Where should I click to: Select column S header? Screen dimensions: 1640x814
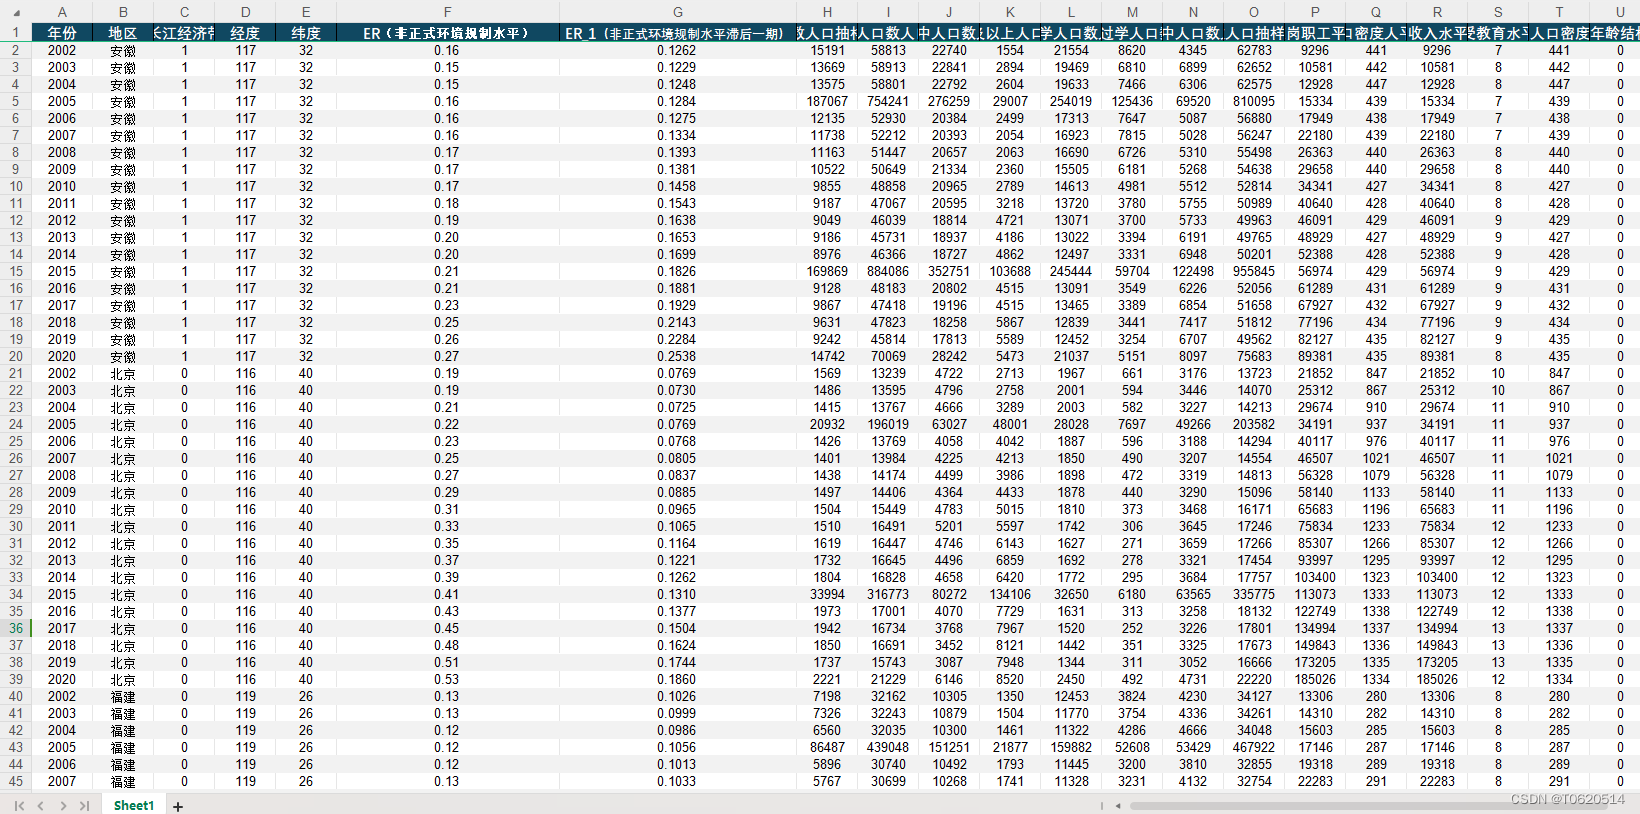click(x=1498, y=12)
